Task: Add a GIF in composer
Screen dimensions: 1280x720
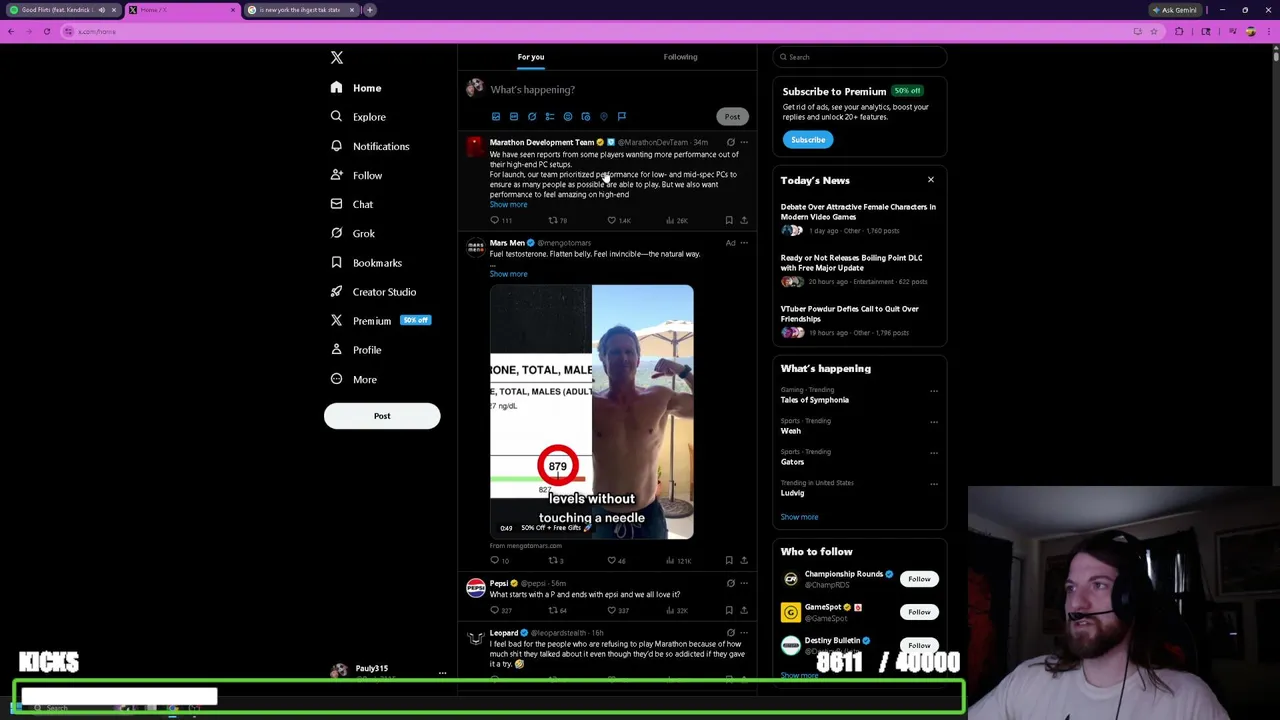Action: (x=514, y=117)
